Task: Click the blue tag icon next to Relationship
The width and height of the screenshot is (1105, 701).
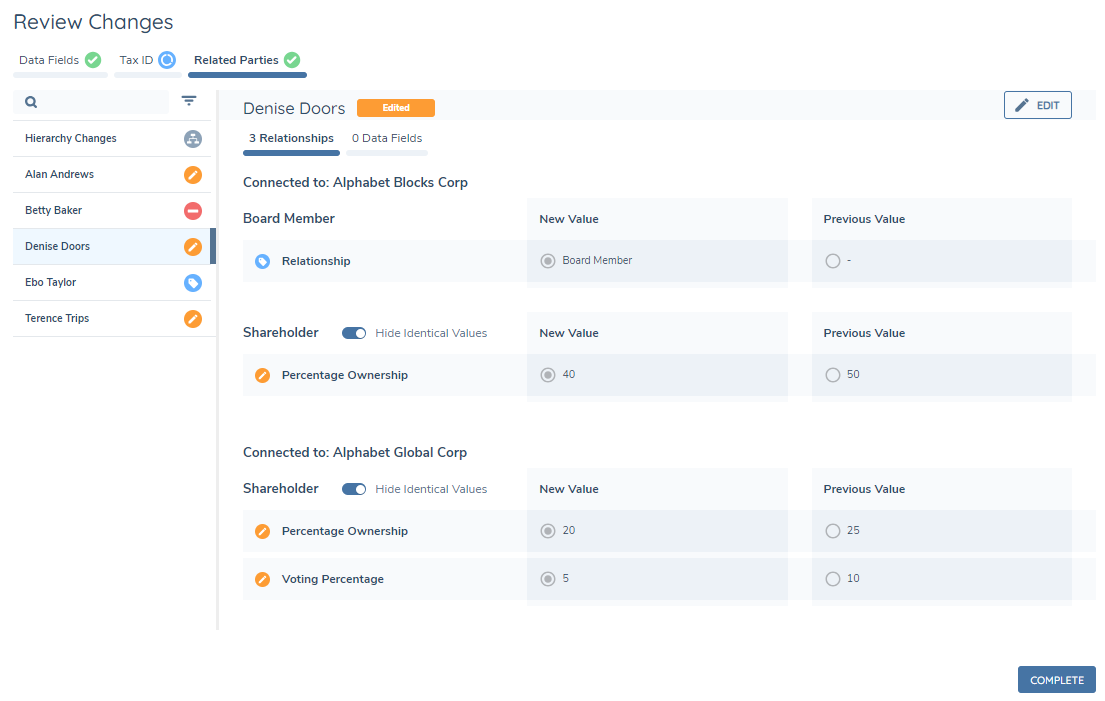Action: click(x=262, y=261)
